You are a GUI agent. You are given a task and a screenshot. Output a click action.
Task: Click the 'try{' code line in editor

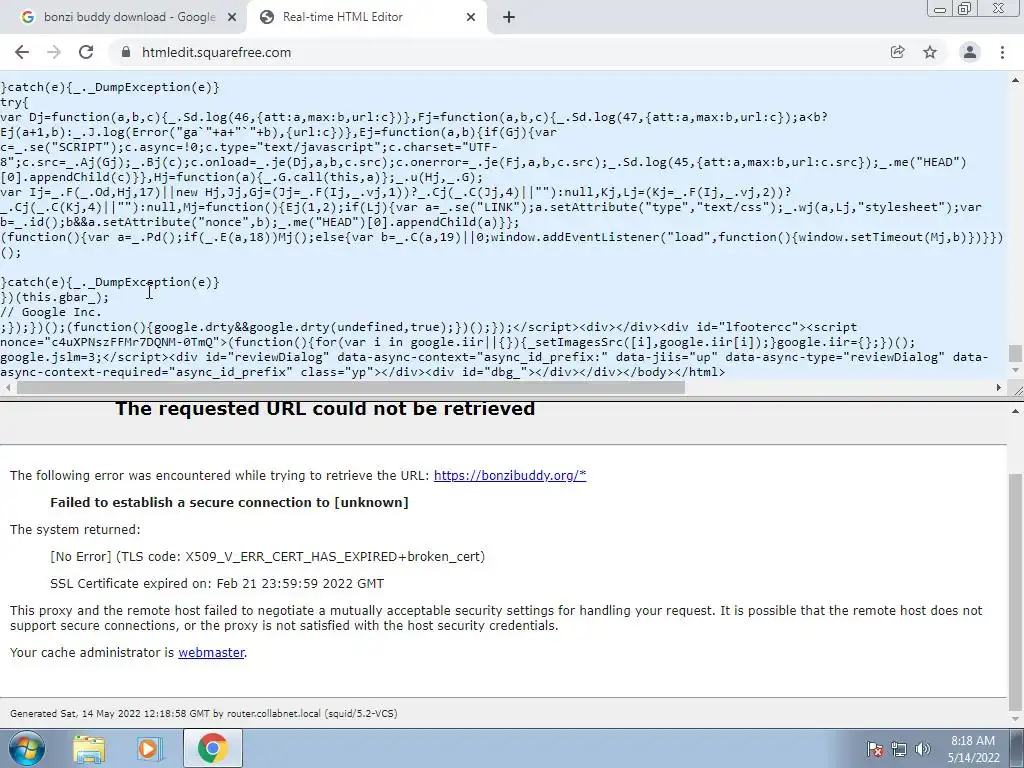pos(14,102)
